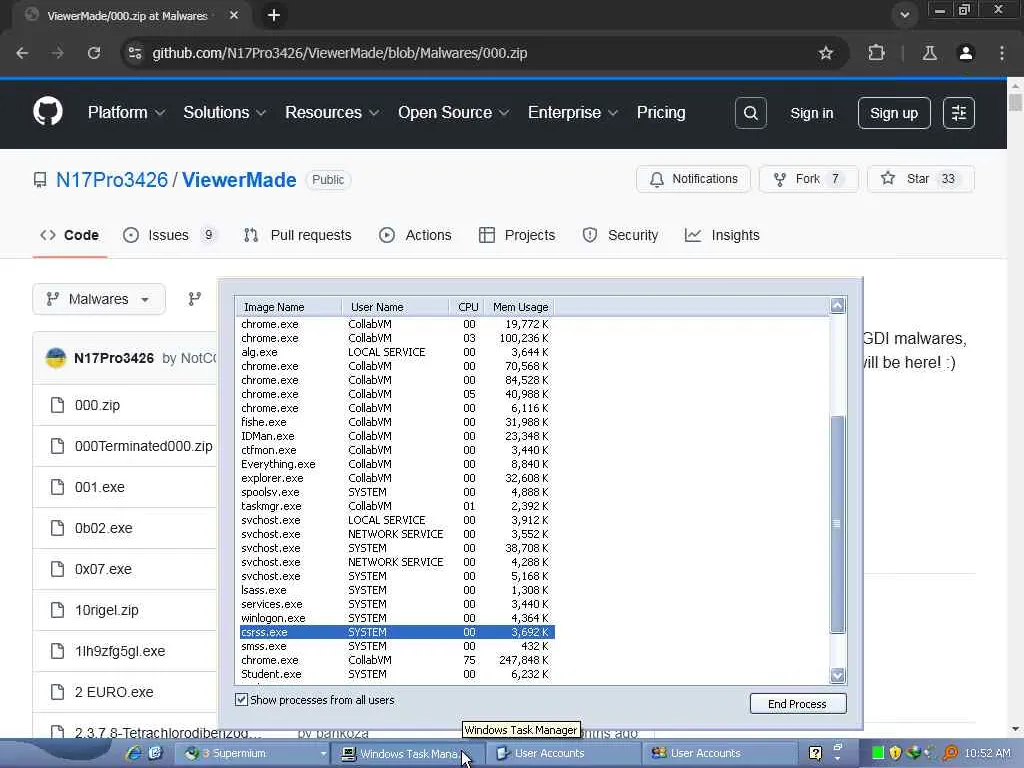
Task: Launch Internet Explorer from quick launch
Action: click(x=134, y=753)
